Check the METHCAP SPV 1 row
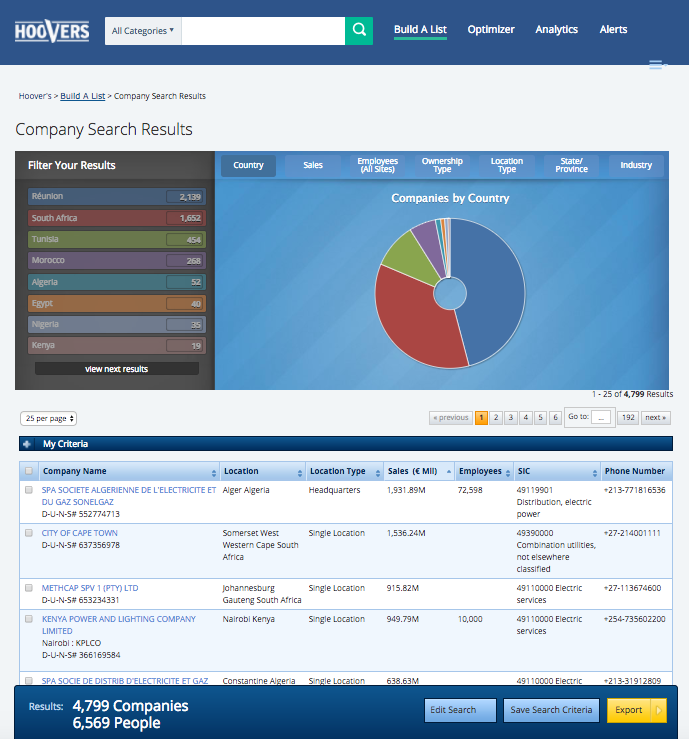689x739 pixels. [29, 588]
